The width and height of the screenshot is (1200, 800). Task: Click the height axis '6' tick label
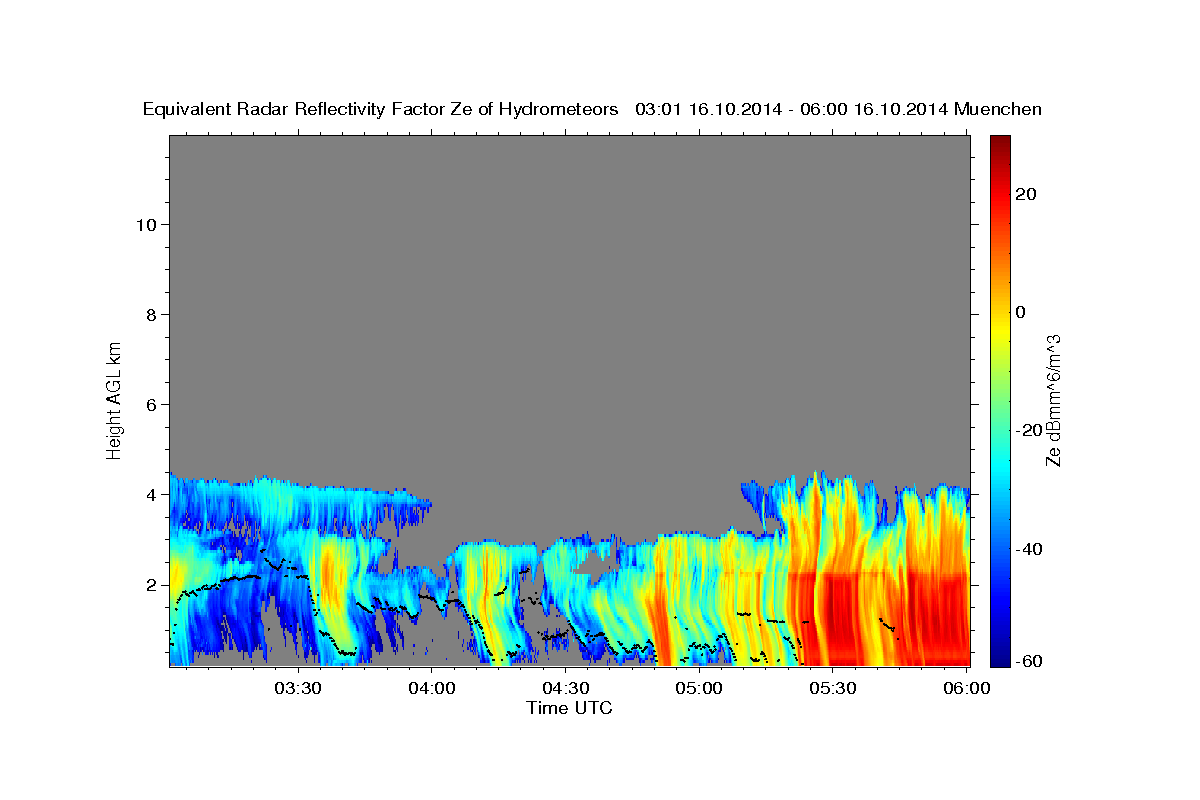pyautogui.click(x=151, y=405)
